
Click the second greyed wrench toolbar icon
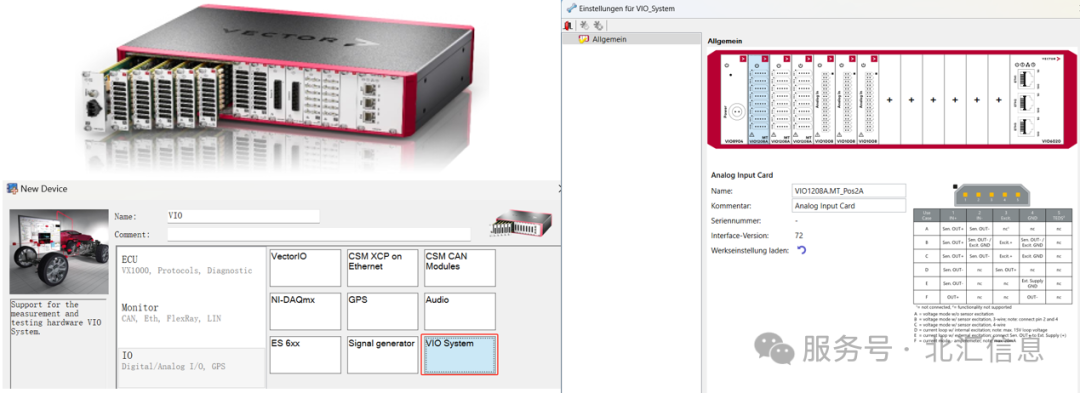pyautogui.click(x=598, y=25)
